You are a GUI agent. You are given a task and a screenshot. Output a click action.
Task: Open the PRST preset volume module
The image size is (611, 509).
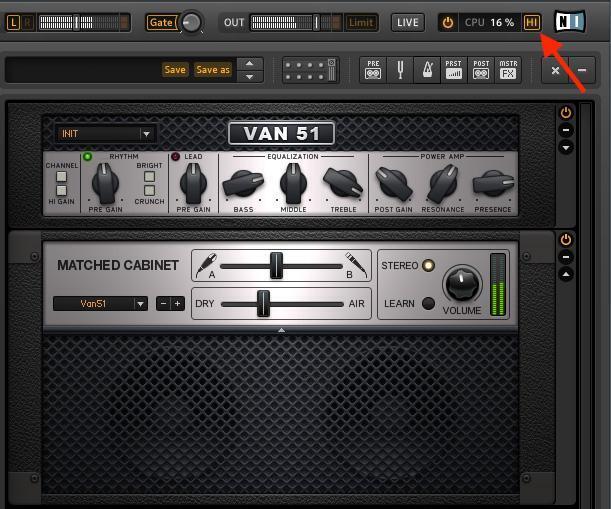pyautogui.click(x=454, y=70)
